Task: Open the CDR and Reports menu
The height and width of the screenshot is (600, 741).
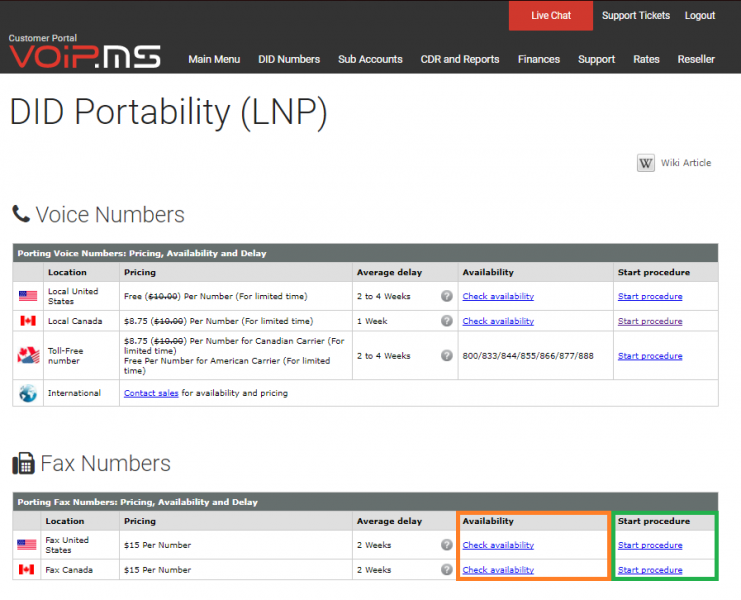Action: (x=460, y=59)
